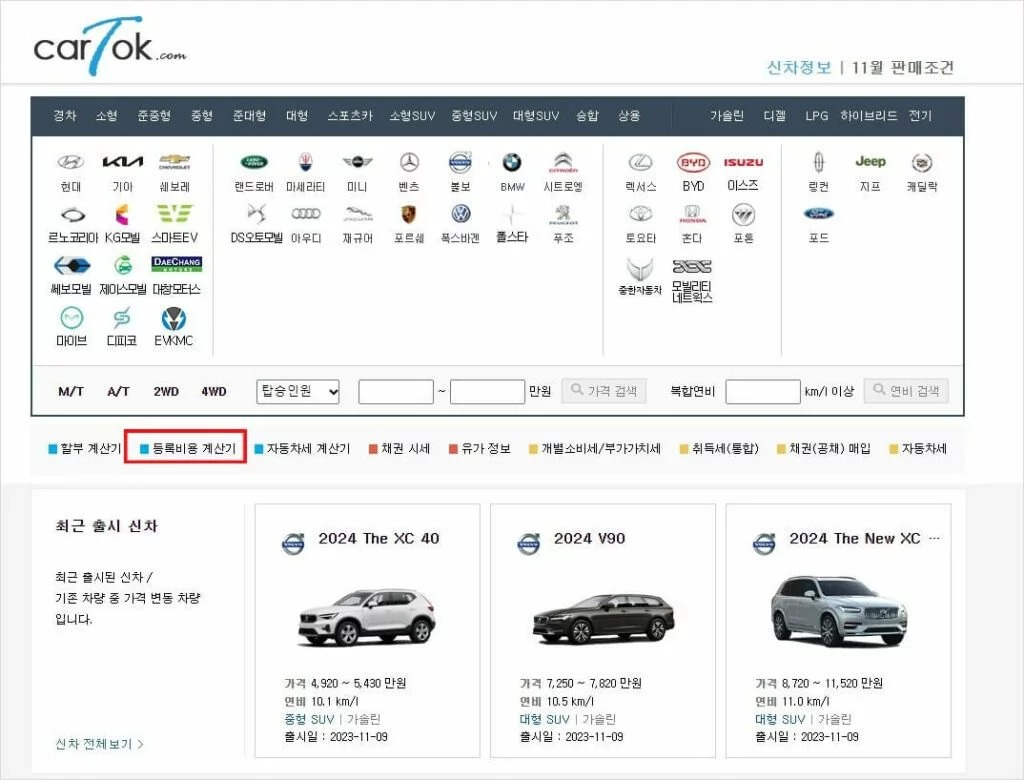Click the MINI brand logo
1024x780 pixels.
pyautogui.click(x=357, y=162)
